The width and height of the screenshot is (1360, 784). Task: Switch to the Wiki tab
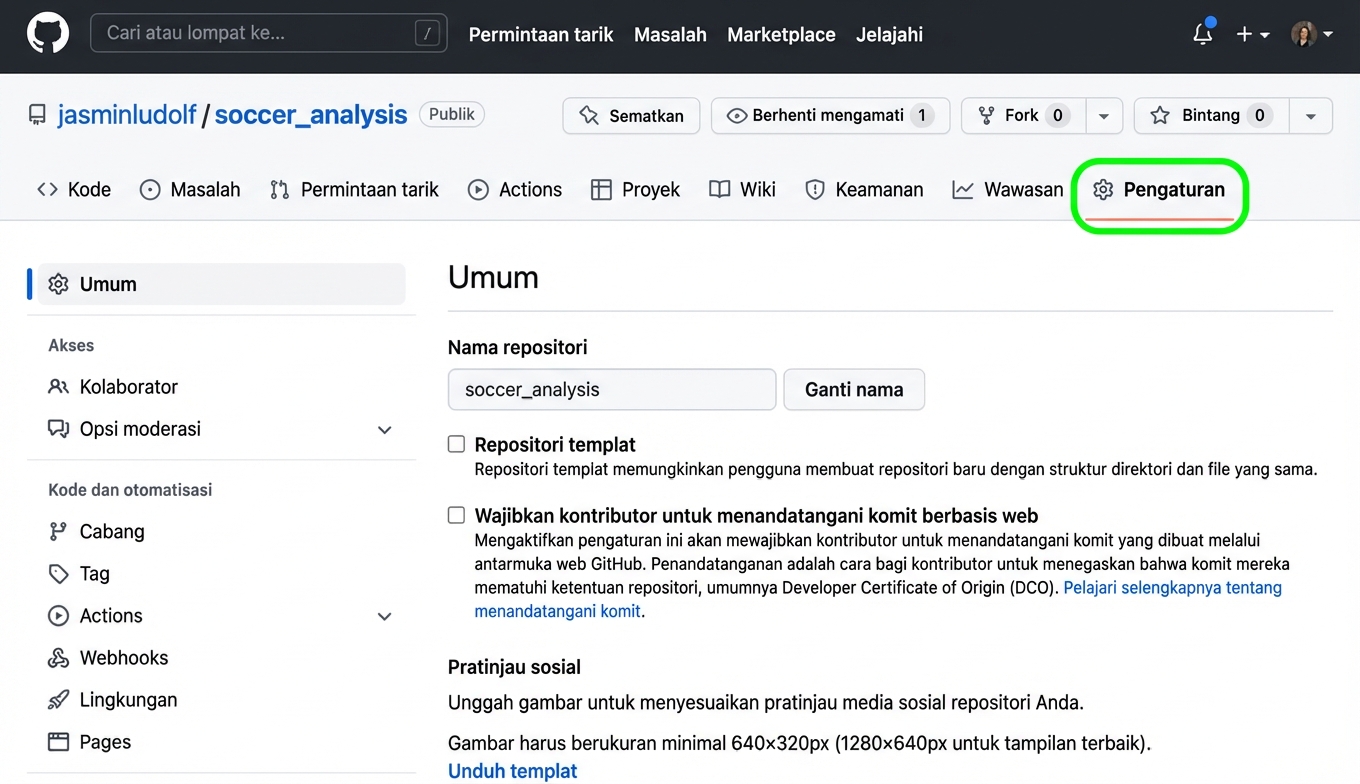tap(743, 189)
